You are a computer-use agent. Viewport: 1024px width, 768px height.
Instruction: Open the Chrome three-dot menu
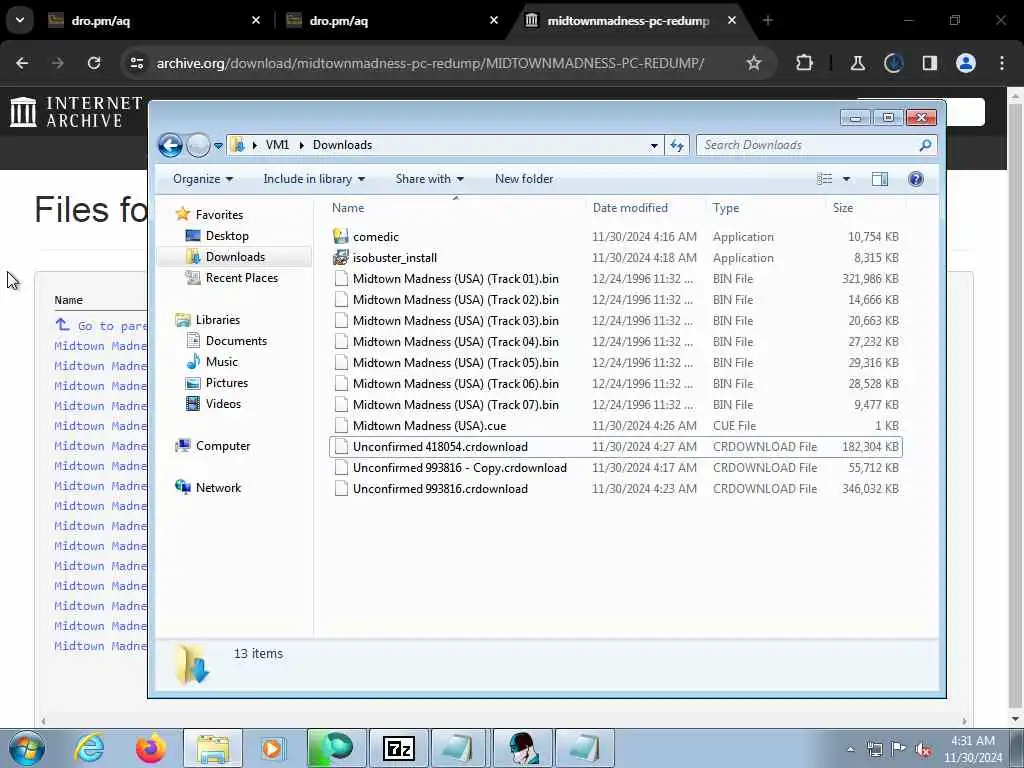[1002, 63]
